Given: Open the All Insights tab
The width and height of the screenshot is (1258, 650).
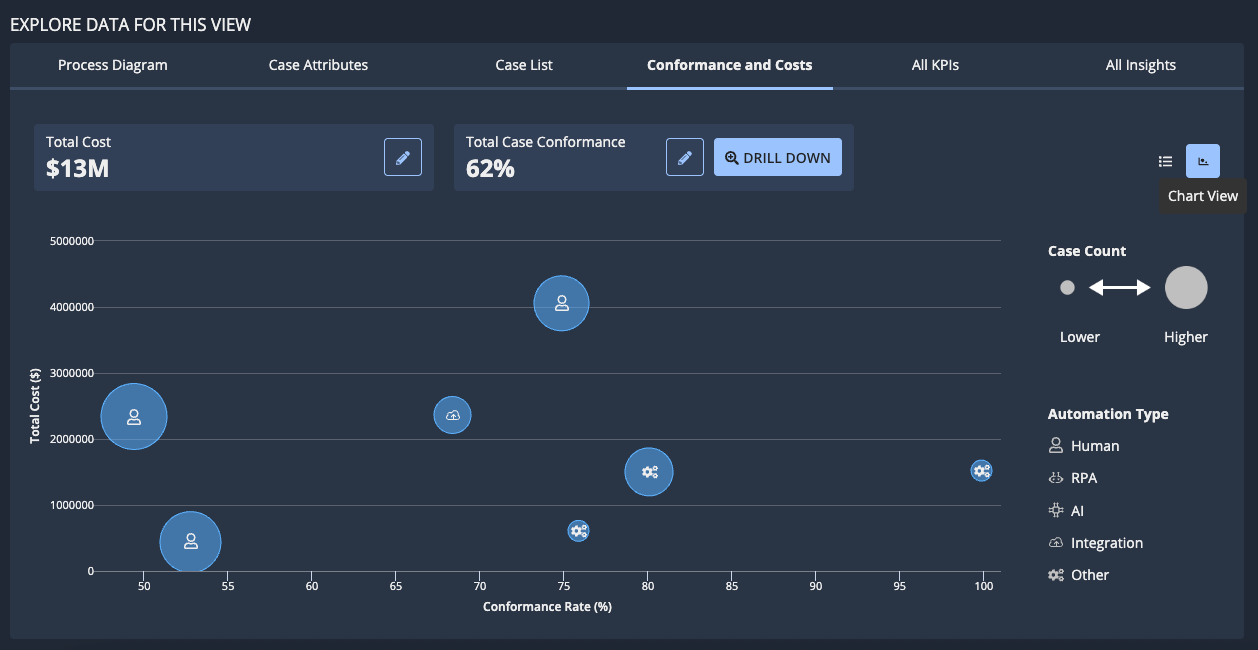Looking at the screenshot, I should click(x=1141, y=65).
